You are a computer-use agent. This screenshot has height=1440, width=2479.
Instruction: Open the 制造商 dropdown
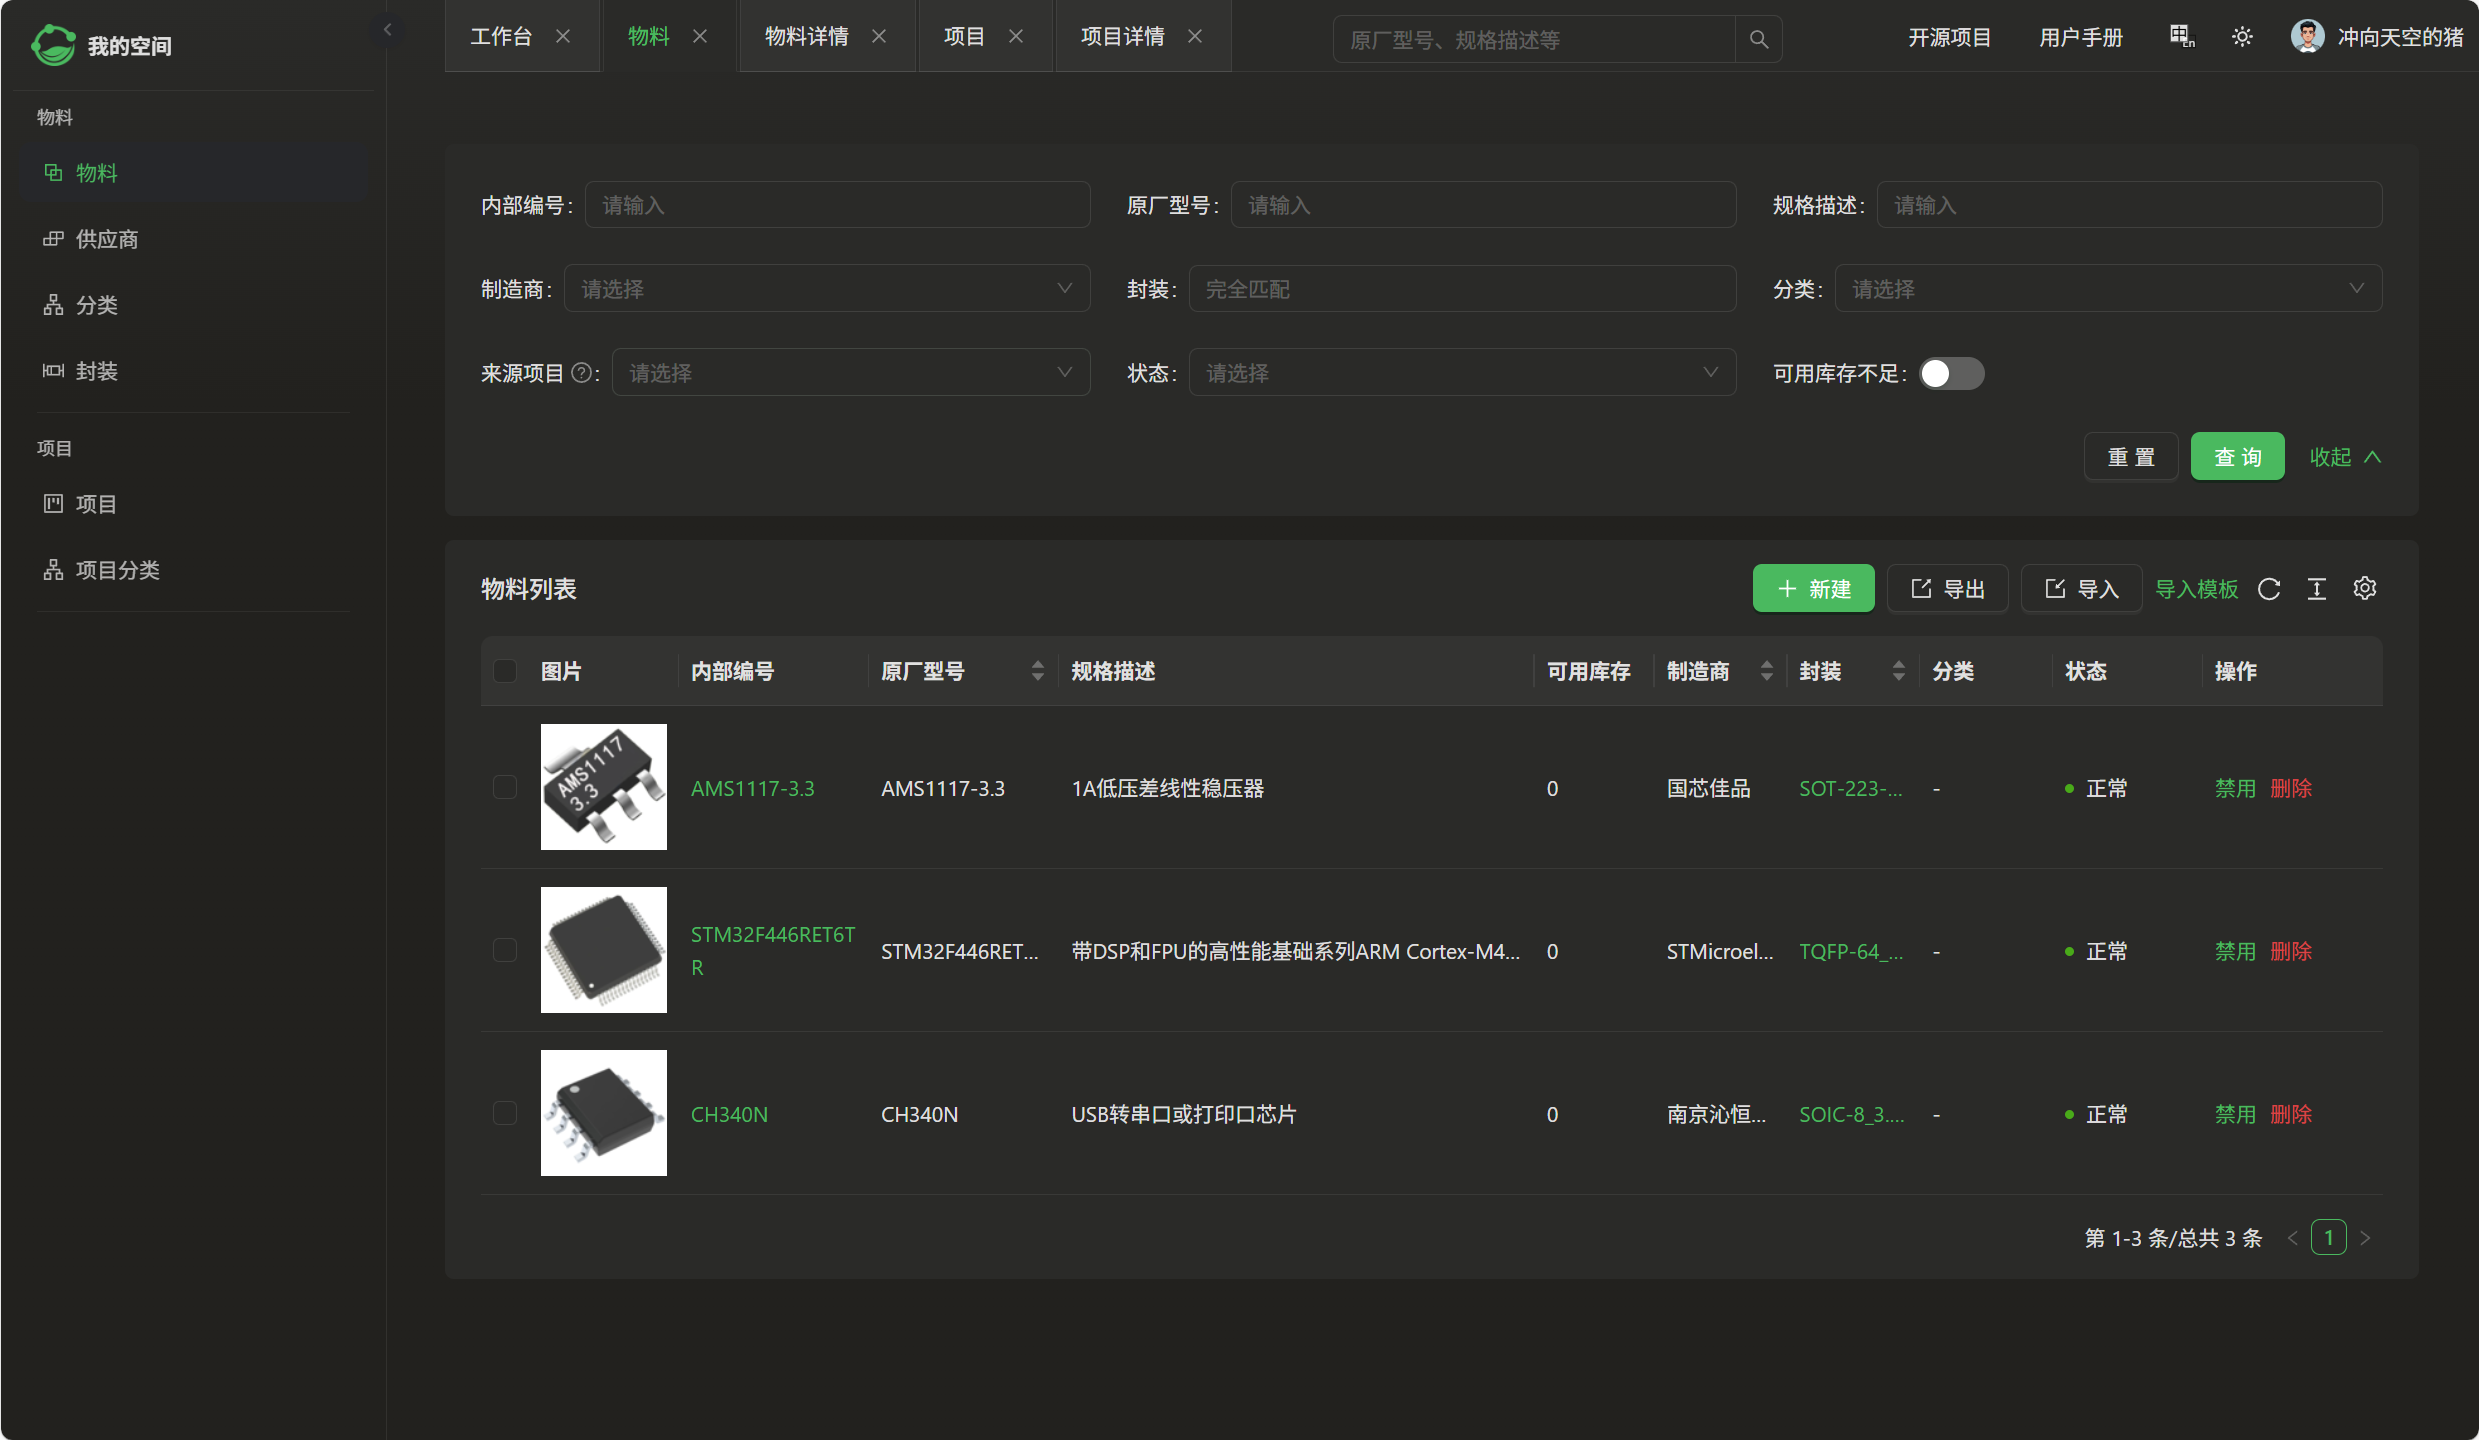tap(826, 289)
